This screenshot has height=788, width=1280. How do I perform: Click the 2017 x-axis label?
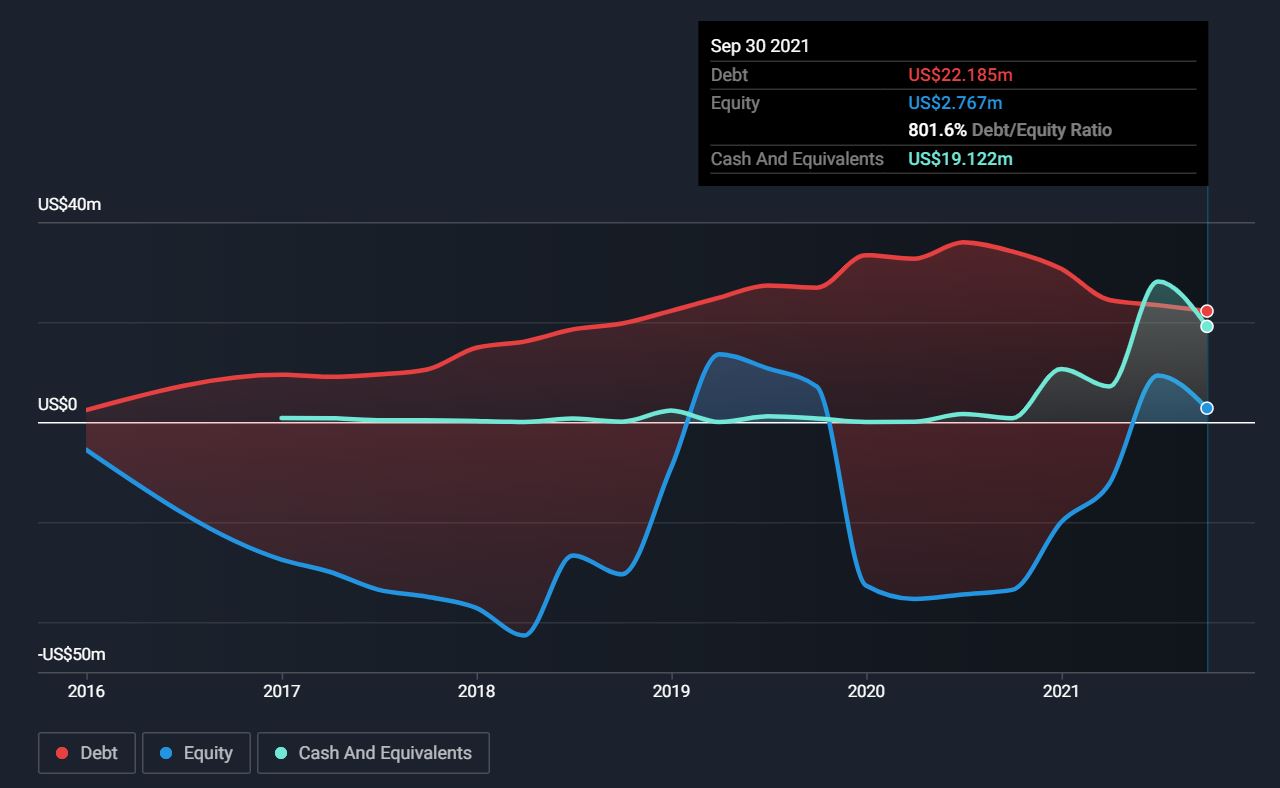pos(282,691)
